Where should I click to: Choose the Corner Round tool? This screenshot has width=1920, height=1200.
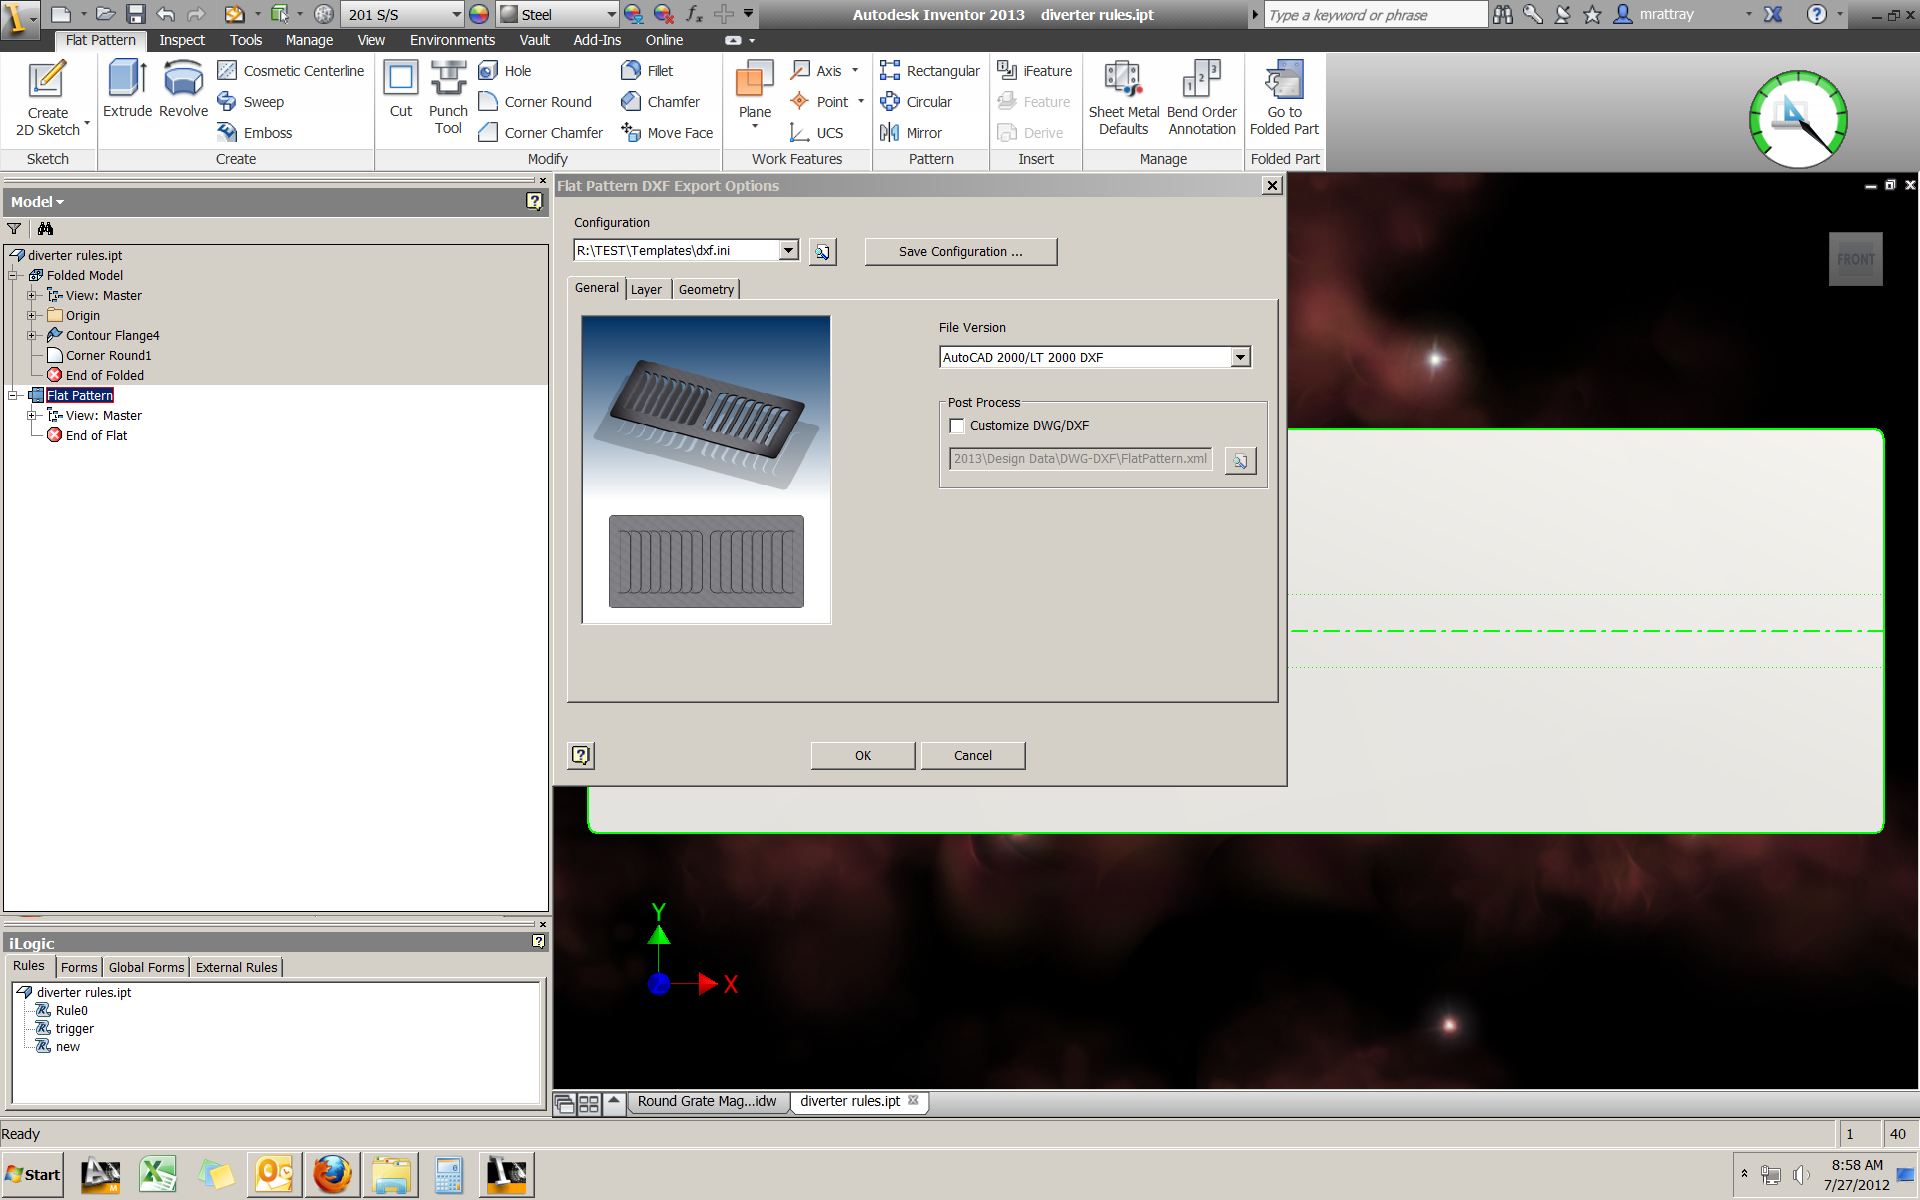(535, 102)
